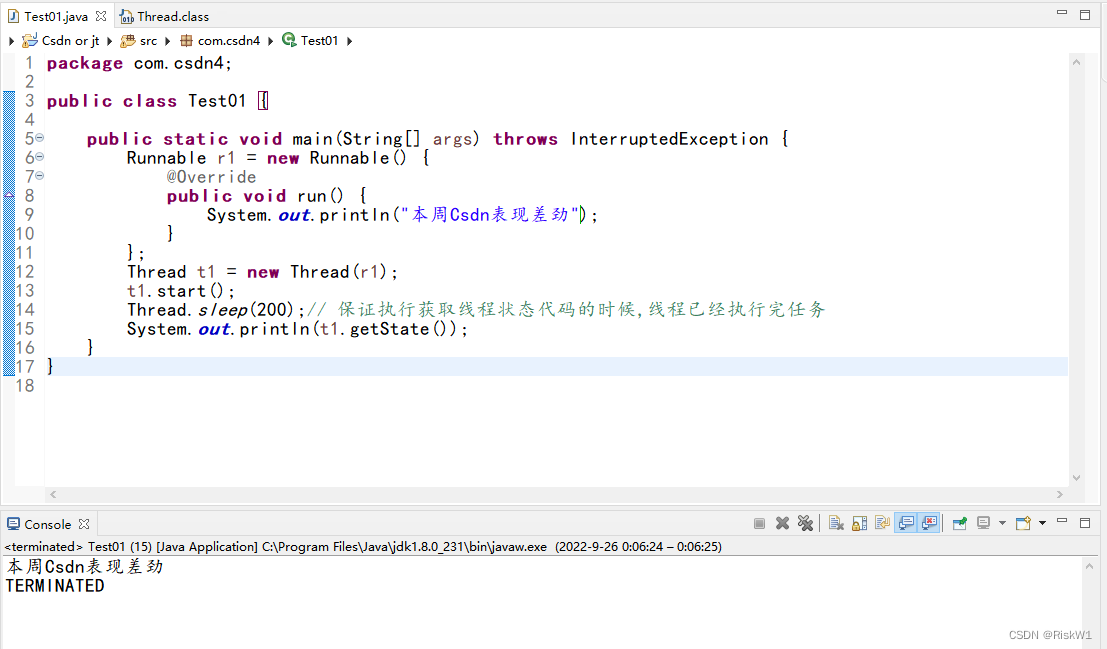The image size is (1107, 649).
Task: Collapse the fold marker on line 7
Action: click(40, 176)
